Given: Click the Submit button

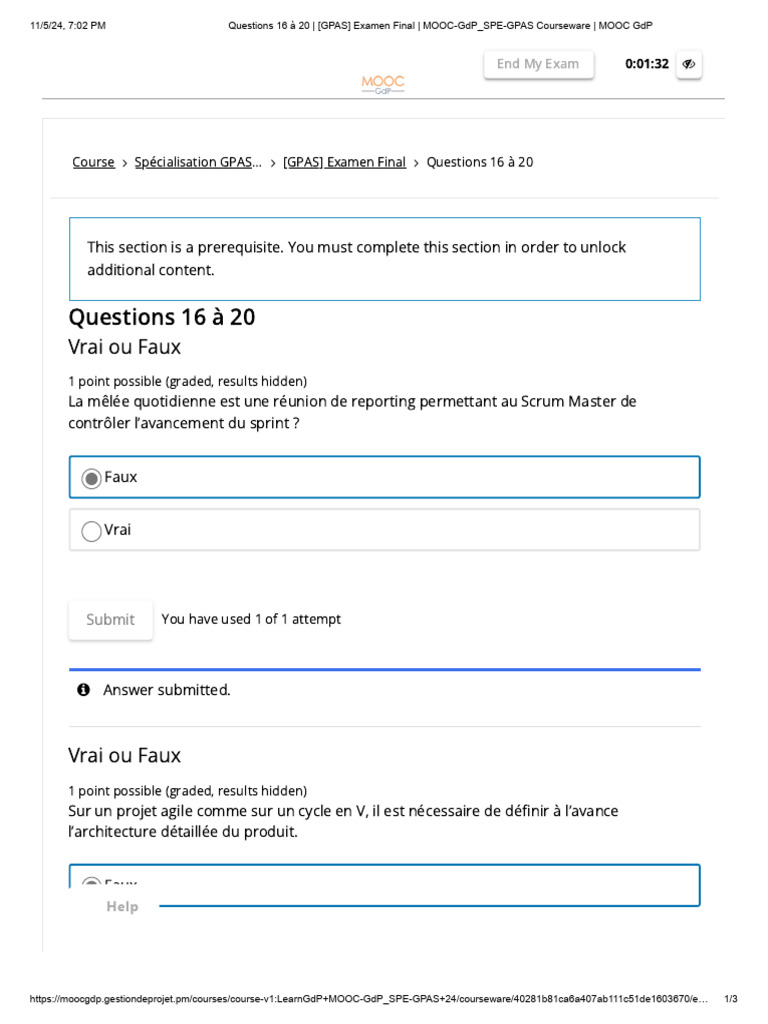Looking at the screenshot, I should point(110,620).
